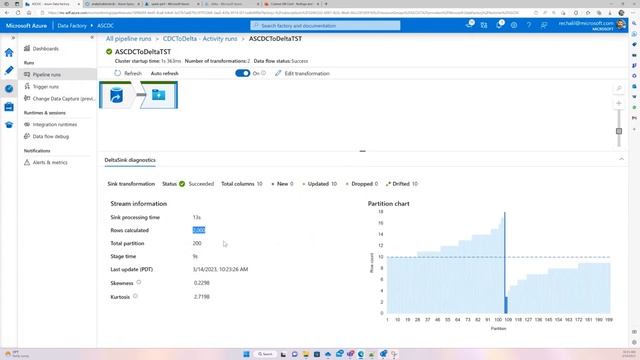
Task: Open the Author pencil hub
Action: point(9,70)
